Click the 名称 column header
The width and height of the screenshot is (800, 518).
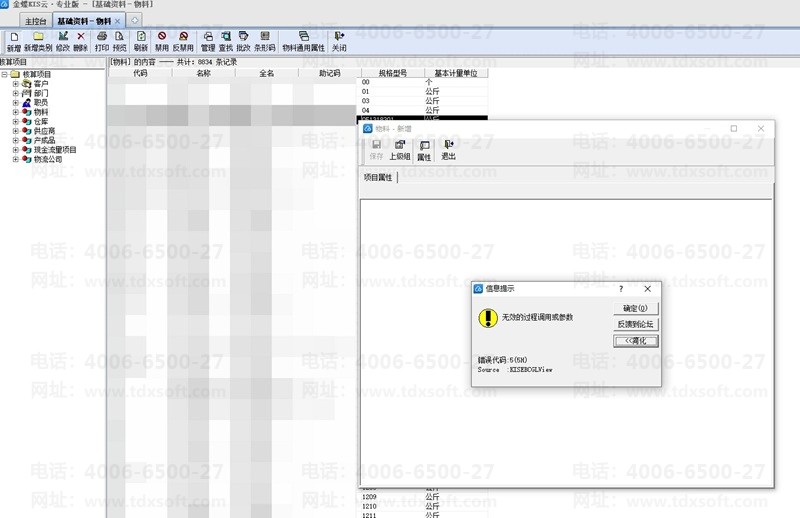[204, 73]
